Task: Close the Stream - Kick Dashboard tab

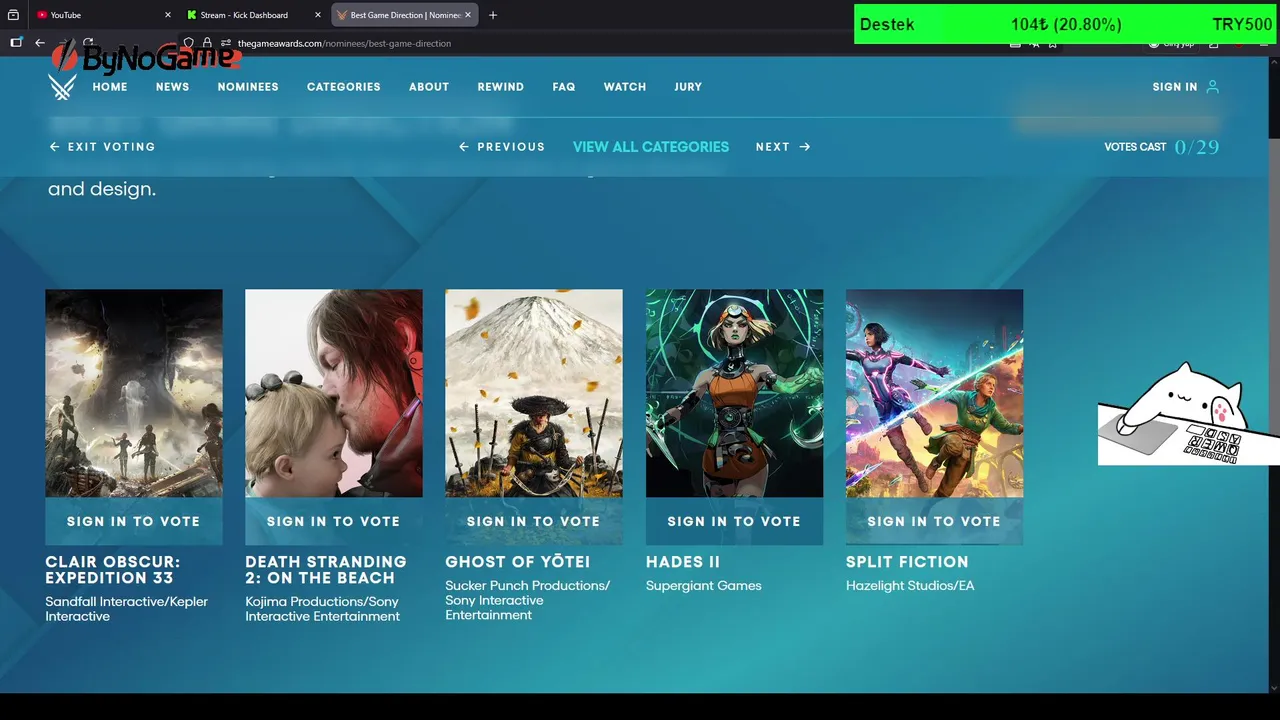Action: tap(318, 15)
